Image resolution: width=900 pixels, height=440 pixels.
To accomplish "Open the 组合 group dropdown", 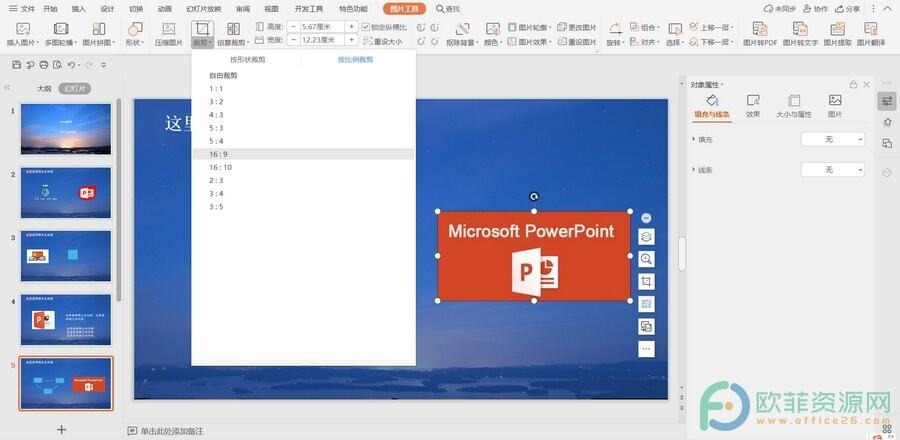I will tap(645, 28).
